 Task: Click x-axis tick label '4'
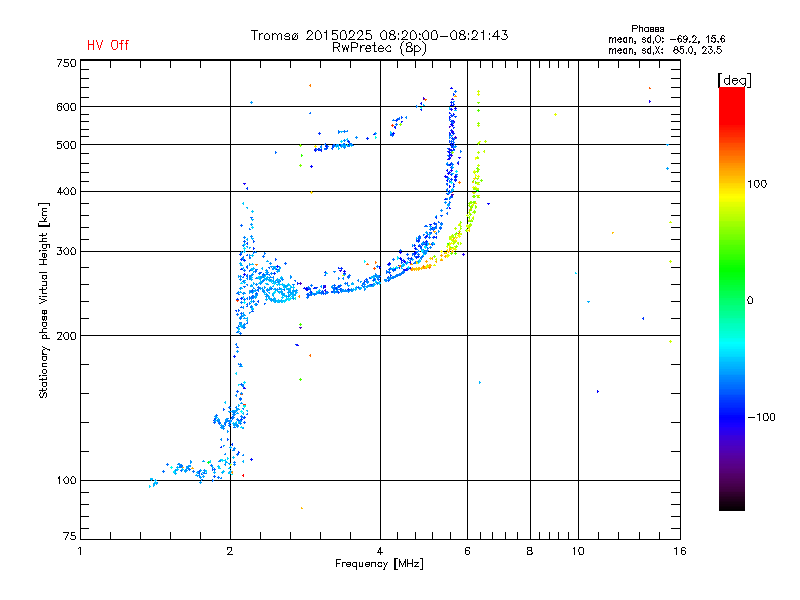(x=380, y=551)
